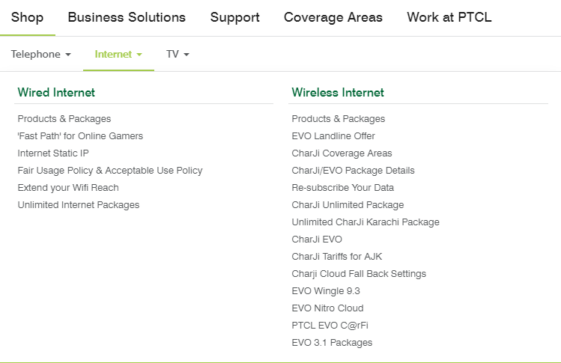
Task: Open Wireless Internet Products & Packages
Action: (x=338, y=119)
